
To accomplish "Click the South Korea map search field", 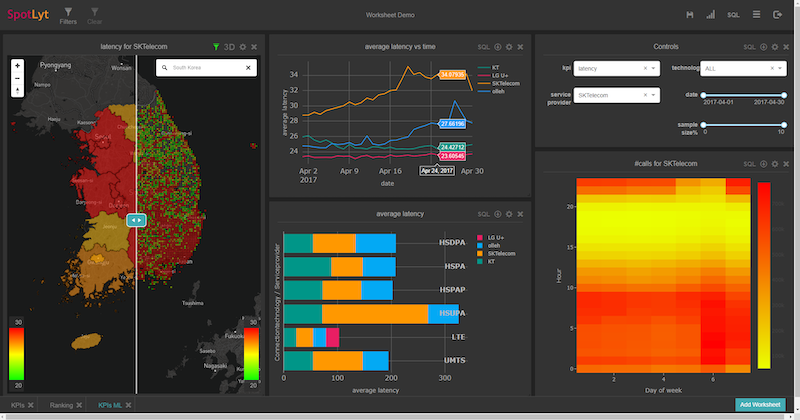I will click(206, 67).
